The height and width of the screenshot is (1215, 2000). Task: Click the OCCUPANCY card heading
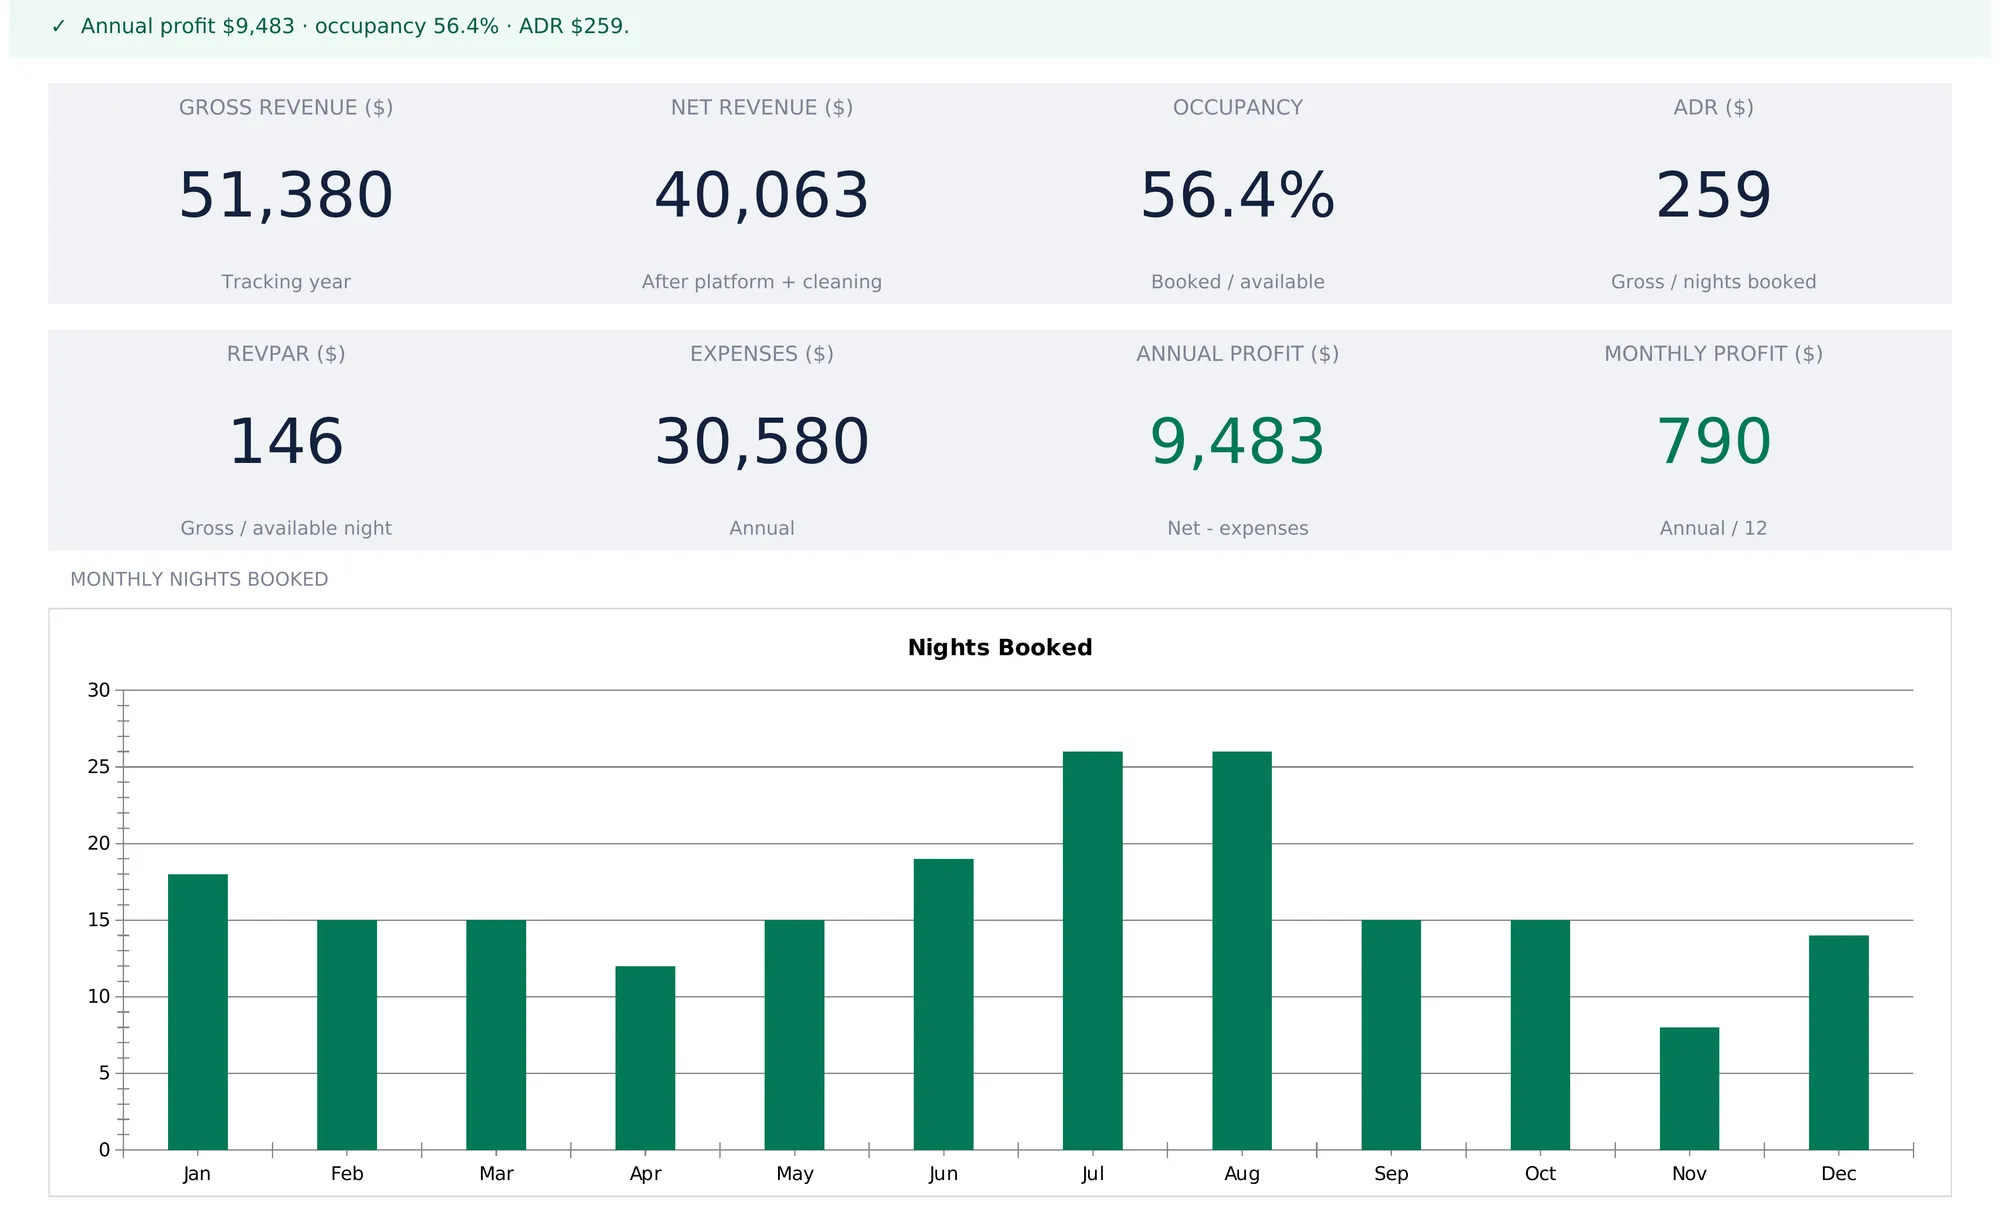point(1238,107)
